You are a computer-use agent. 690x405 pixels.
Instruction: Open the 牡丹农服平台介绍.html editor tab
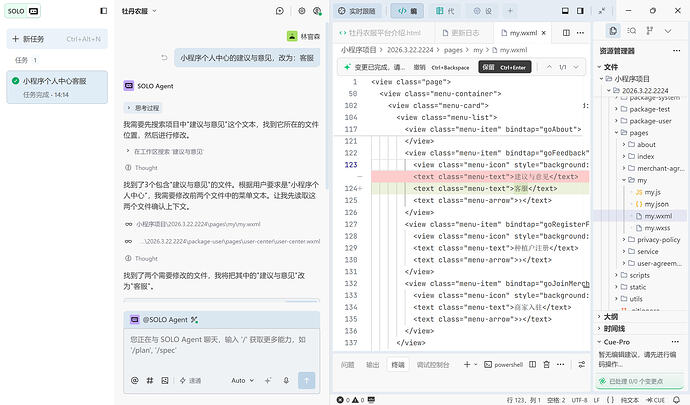click(x=380, y=33)
